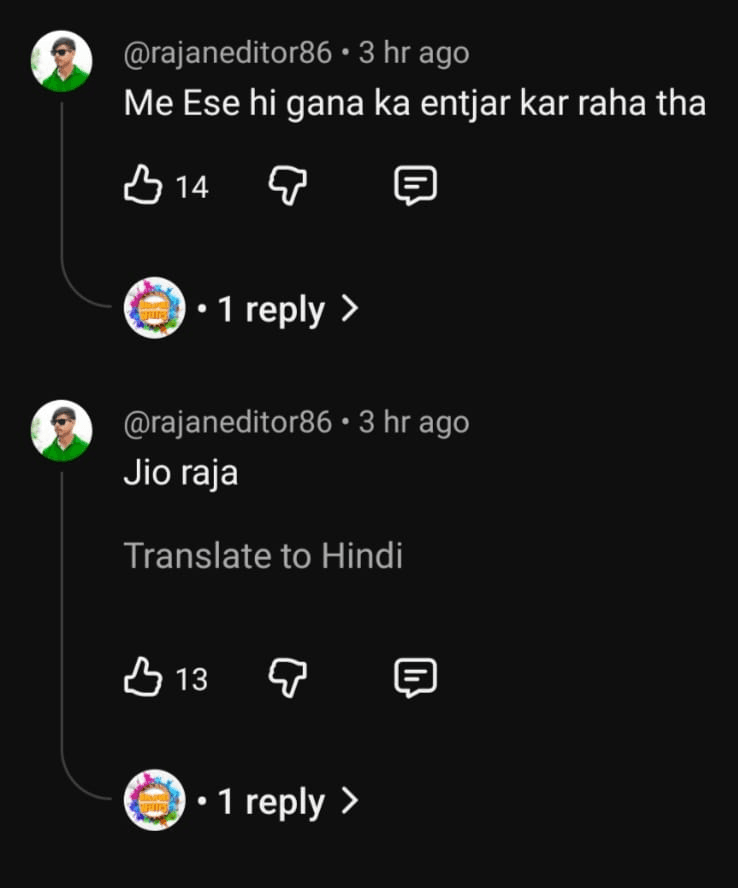Tap the "Jio raja" comment text
Image resolution: width=738 pixels, height=888 pixels.
point(181,473)
